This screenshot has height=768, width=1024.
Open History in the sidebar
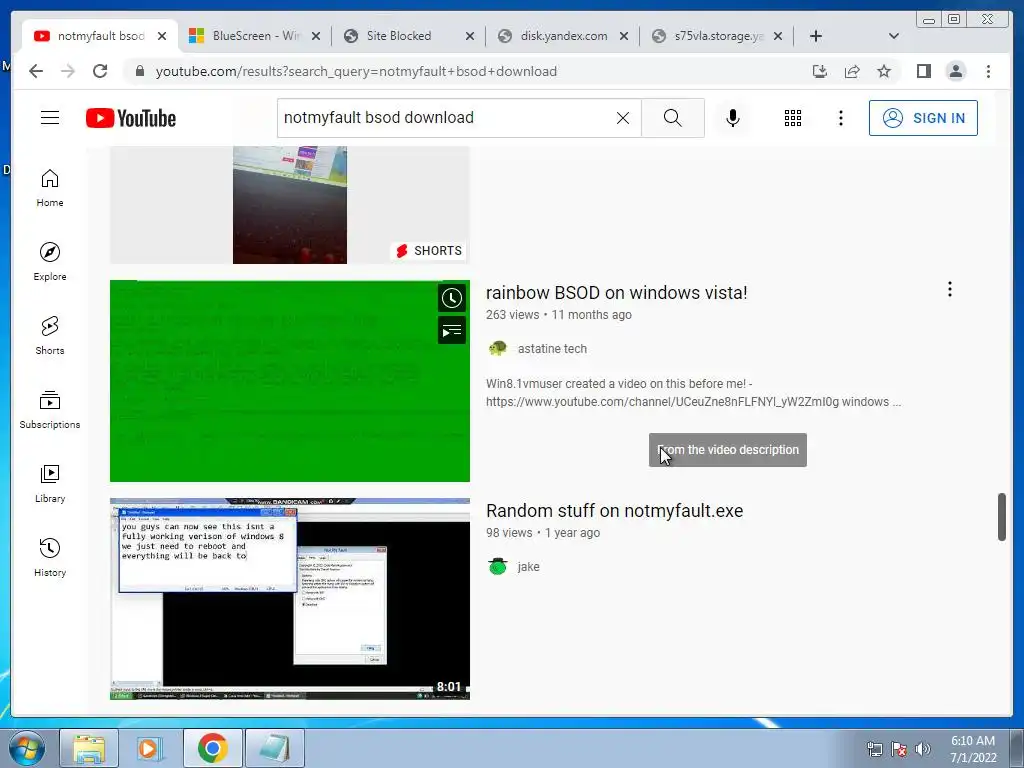50,557
